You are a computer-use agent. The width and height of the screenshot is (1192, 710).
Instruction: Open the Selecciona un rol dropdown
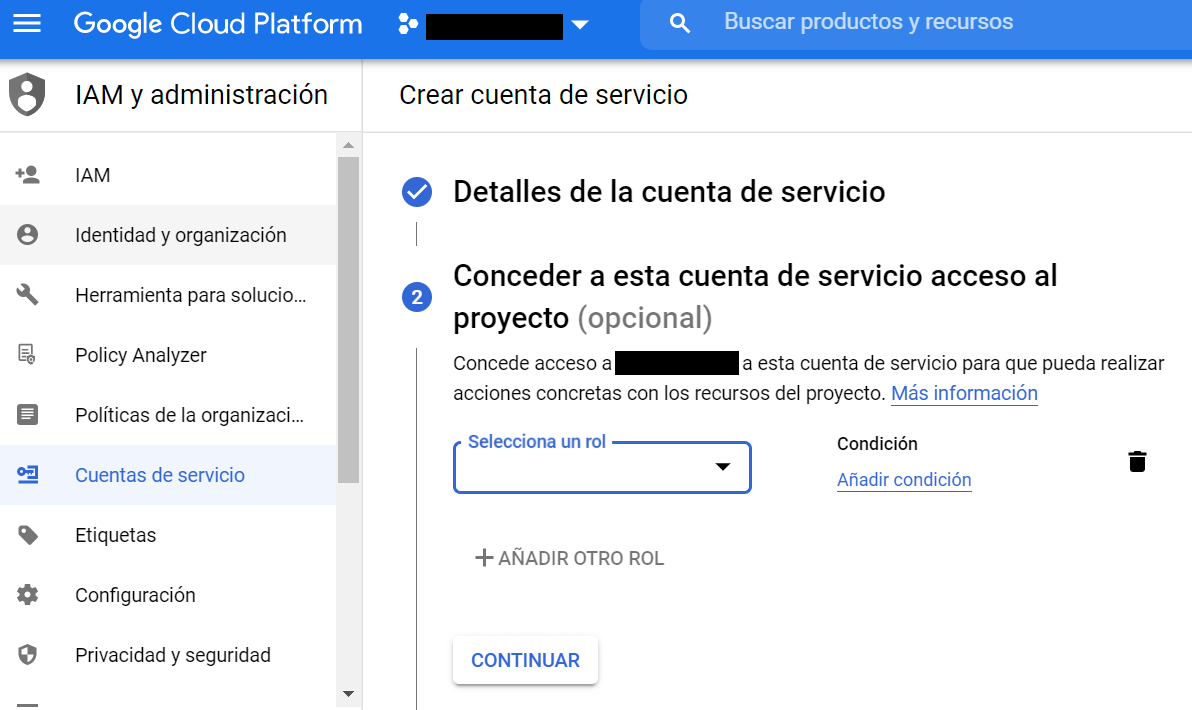coord(602,468)
